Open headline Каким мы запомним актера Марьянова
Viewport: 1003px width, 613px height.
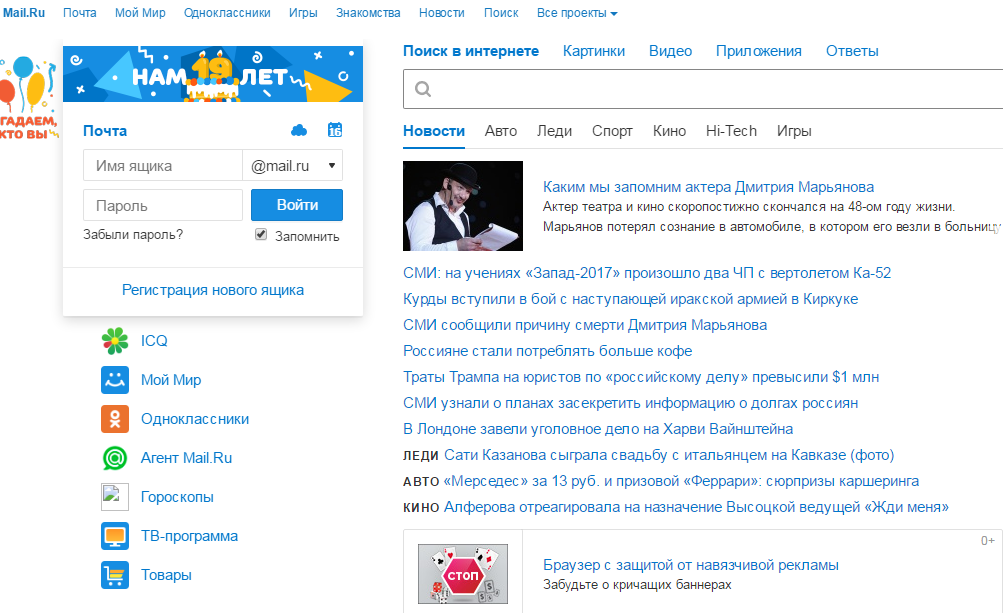point(708,187)
